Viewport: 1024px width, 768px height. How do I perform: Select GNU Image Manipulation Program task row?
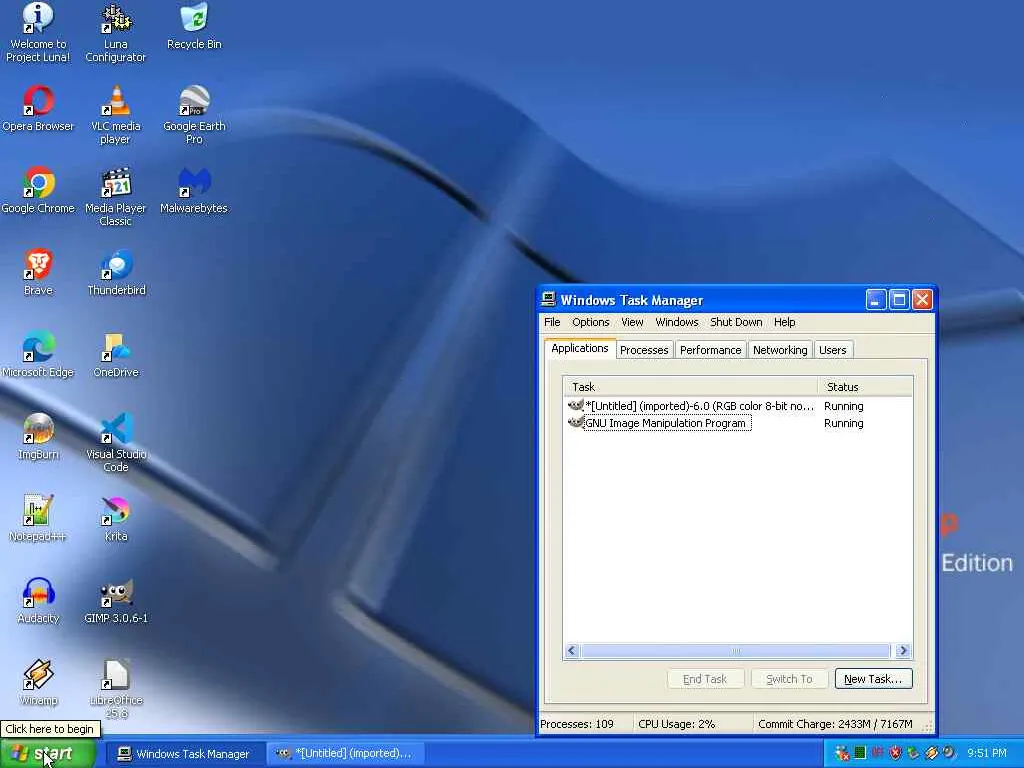[x=738, y=423]
